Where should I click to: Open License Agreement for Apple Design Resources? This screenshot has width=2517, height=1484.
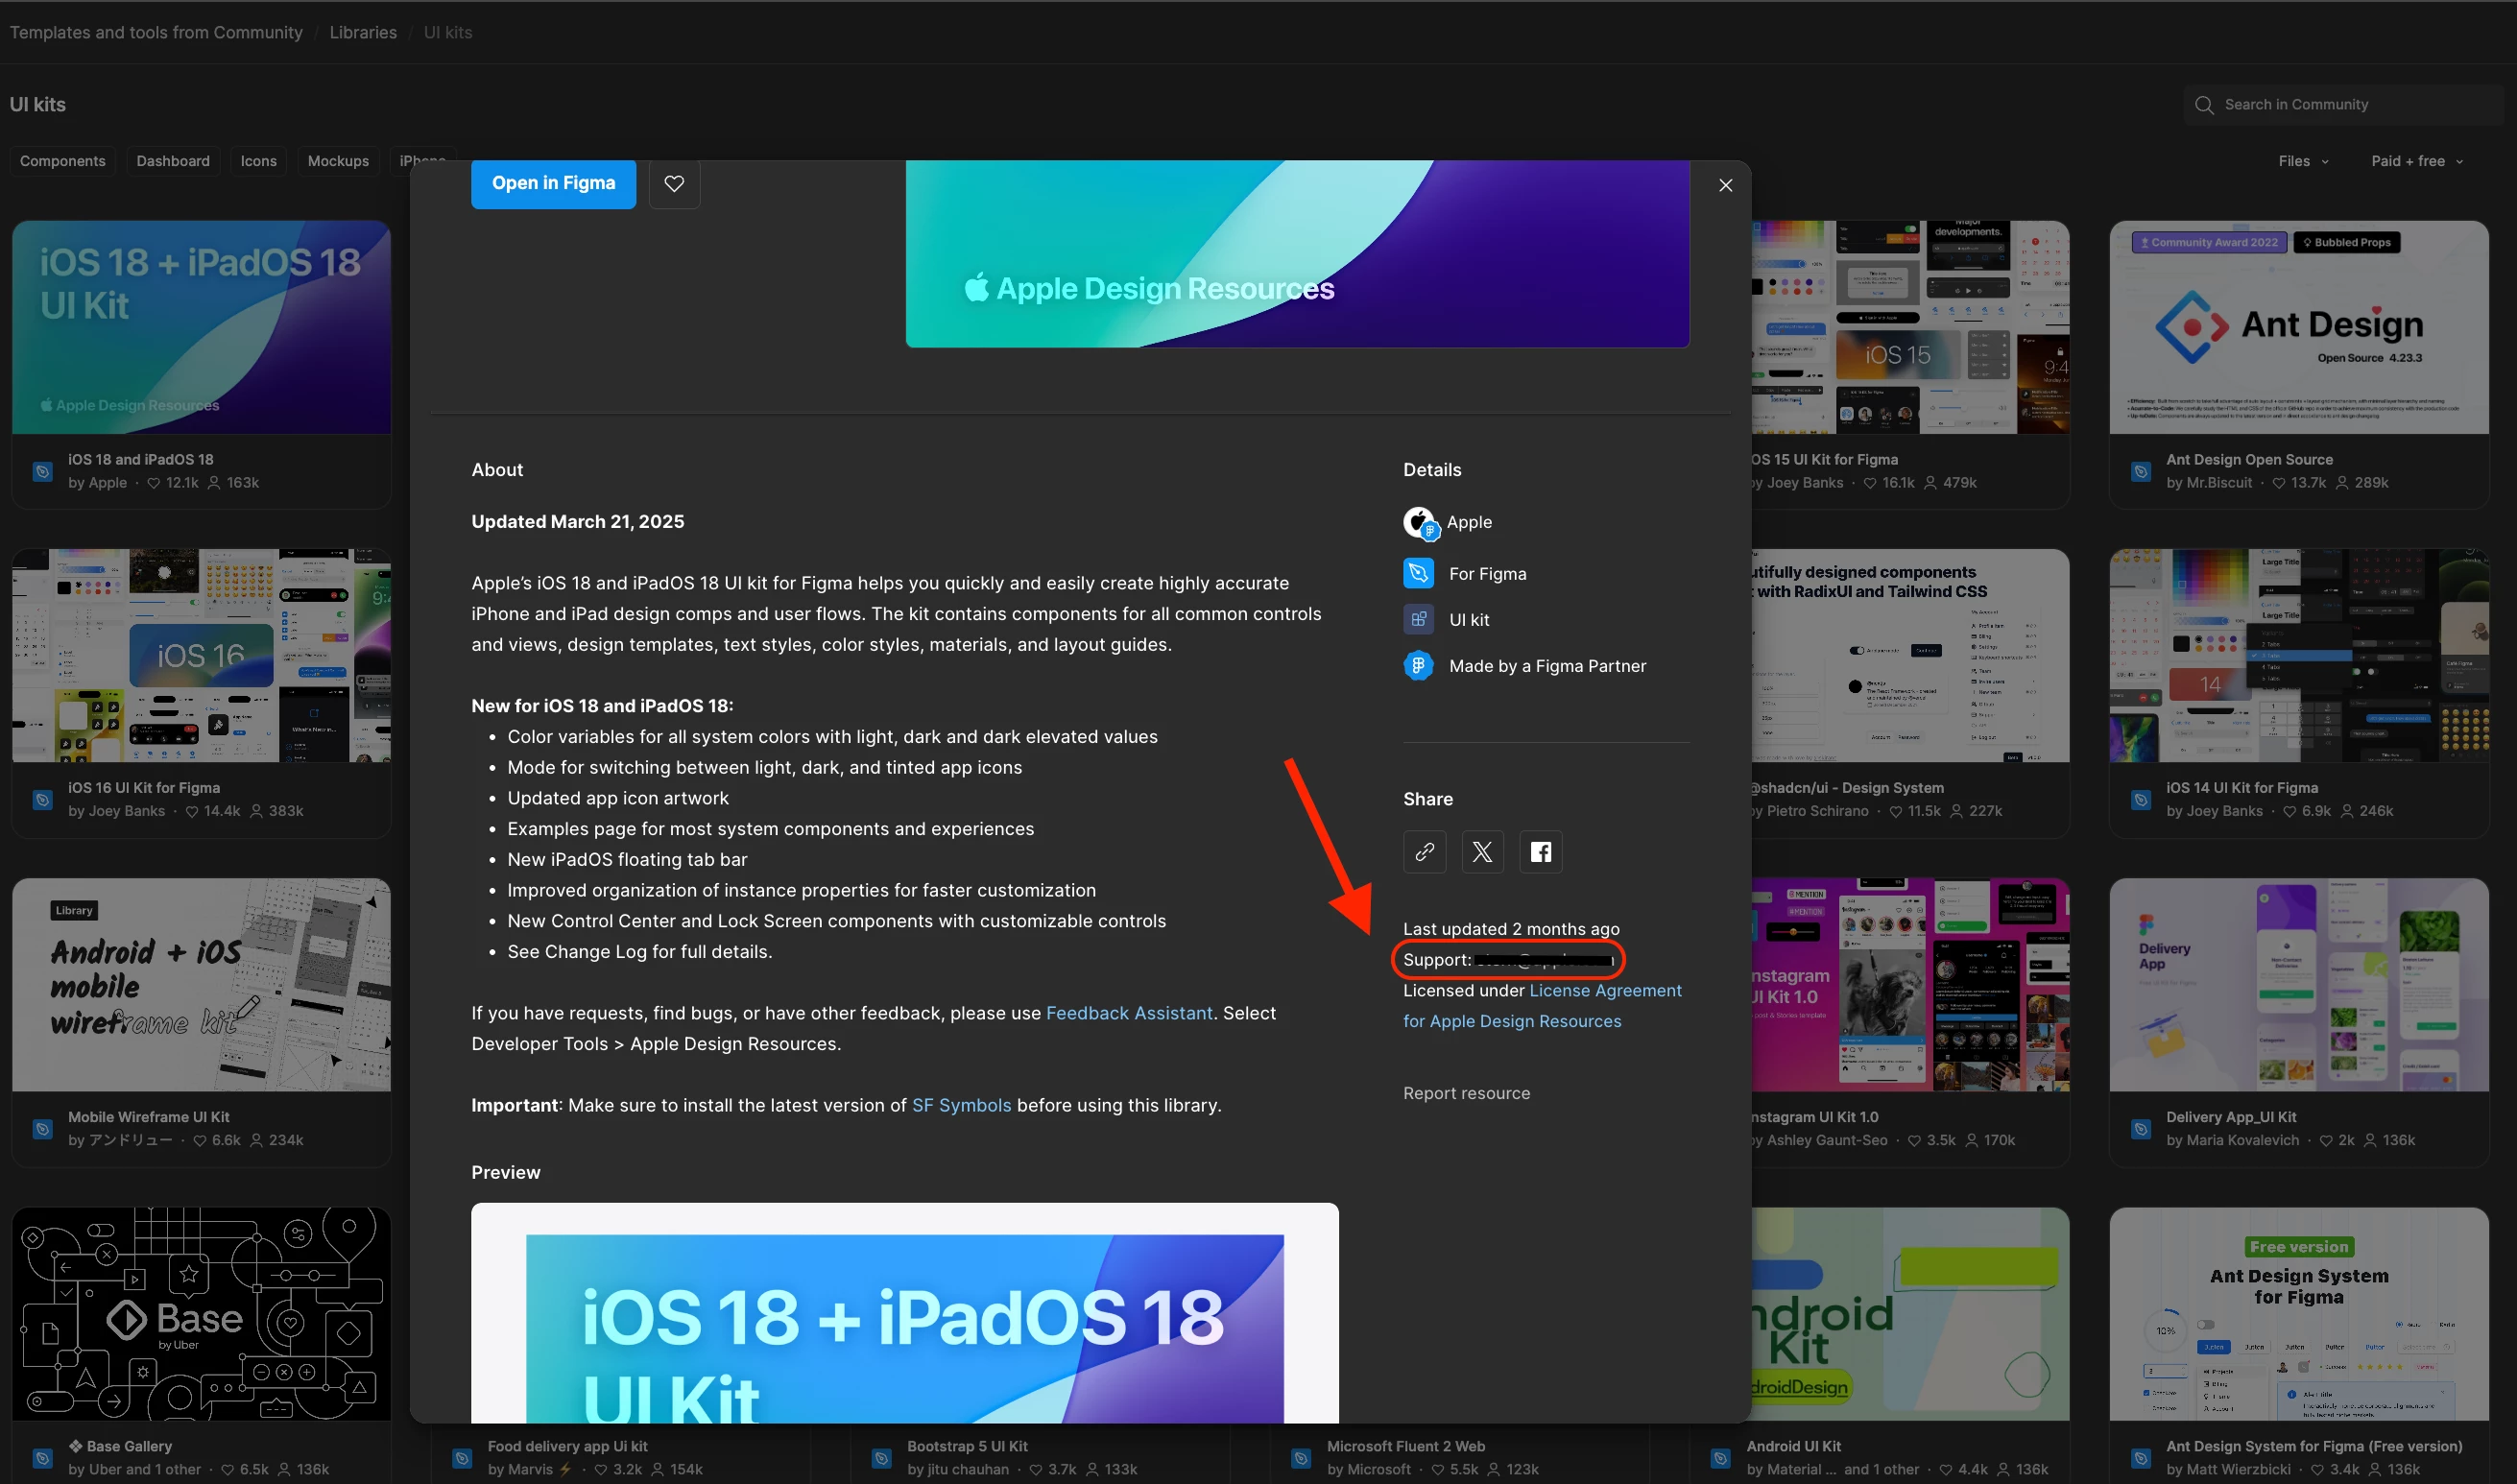click(1542, 1006)
